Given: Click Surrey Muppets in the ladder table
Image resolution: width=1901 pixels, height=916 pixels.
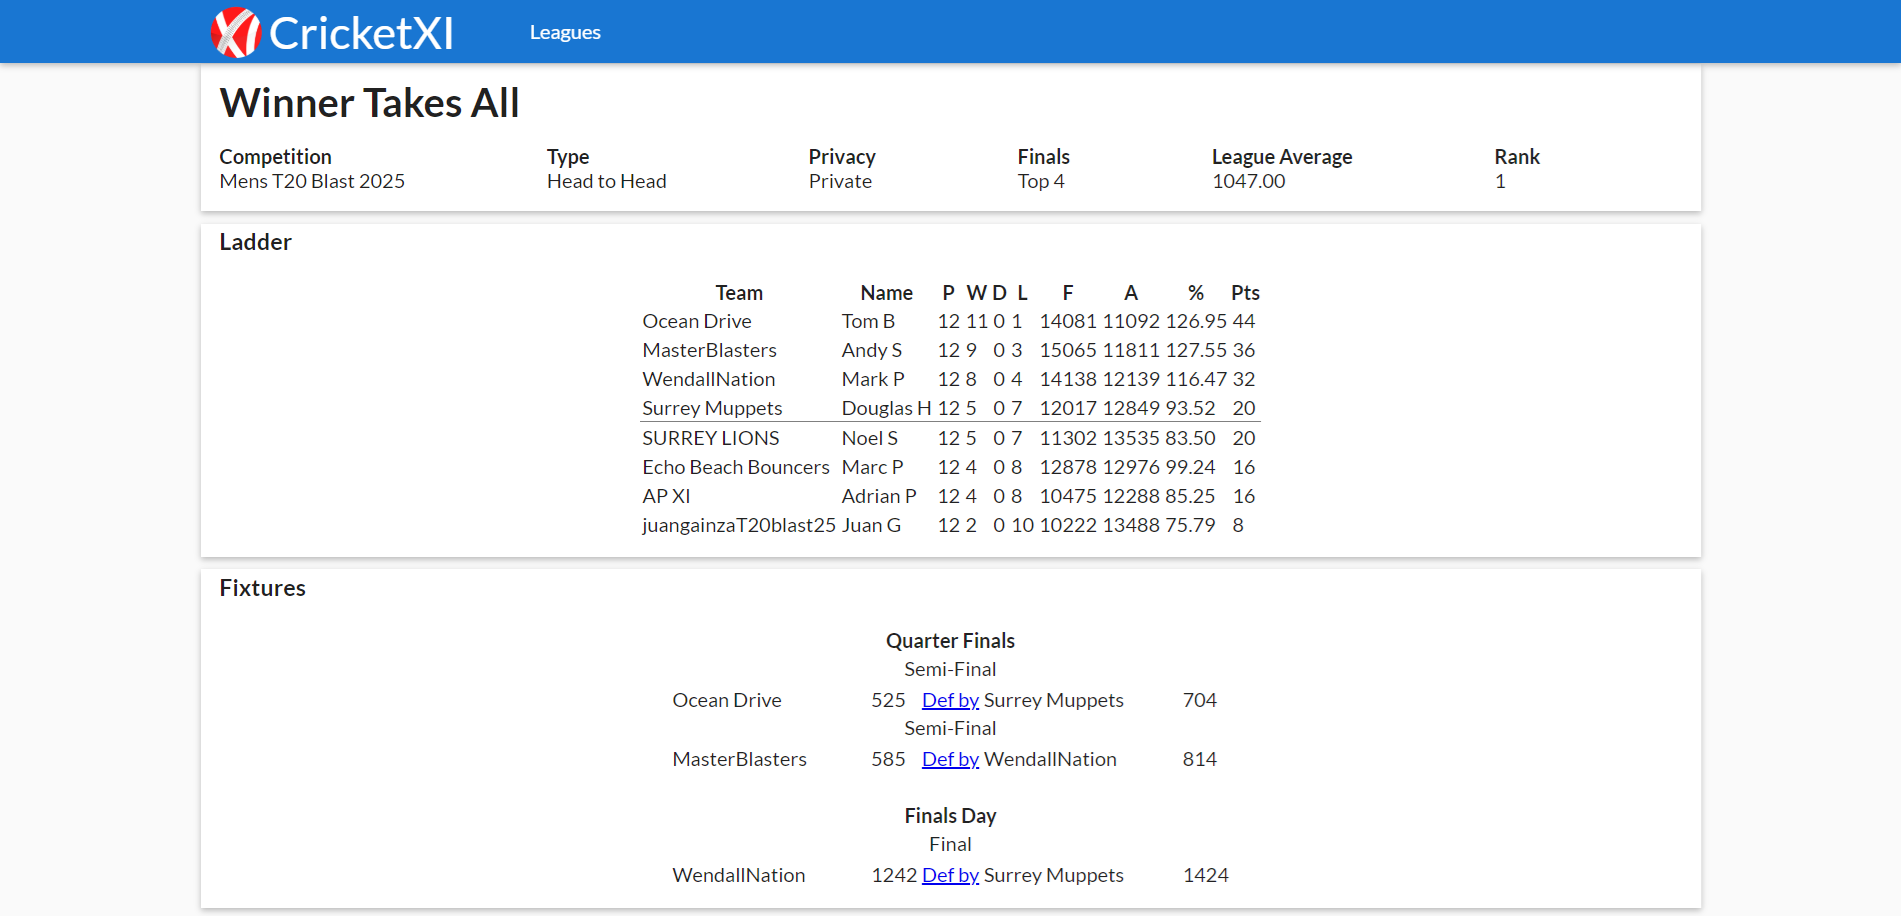Looking at the screenshot, I should (x=712, y=408).
